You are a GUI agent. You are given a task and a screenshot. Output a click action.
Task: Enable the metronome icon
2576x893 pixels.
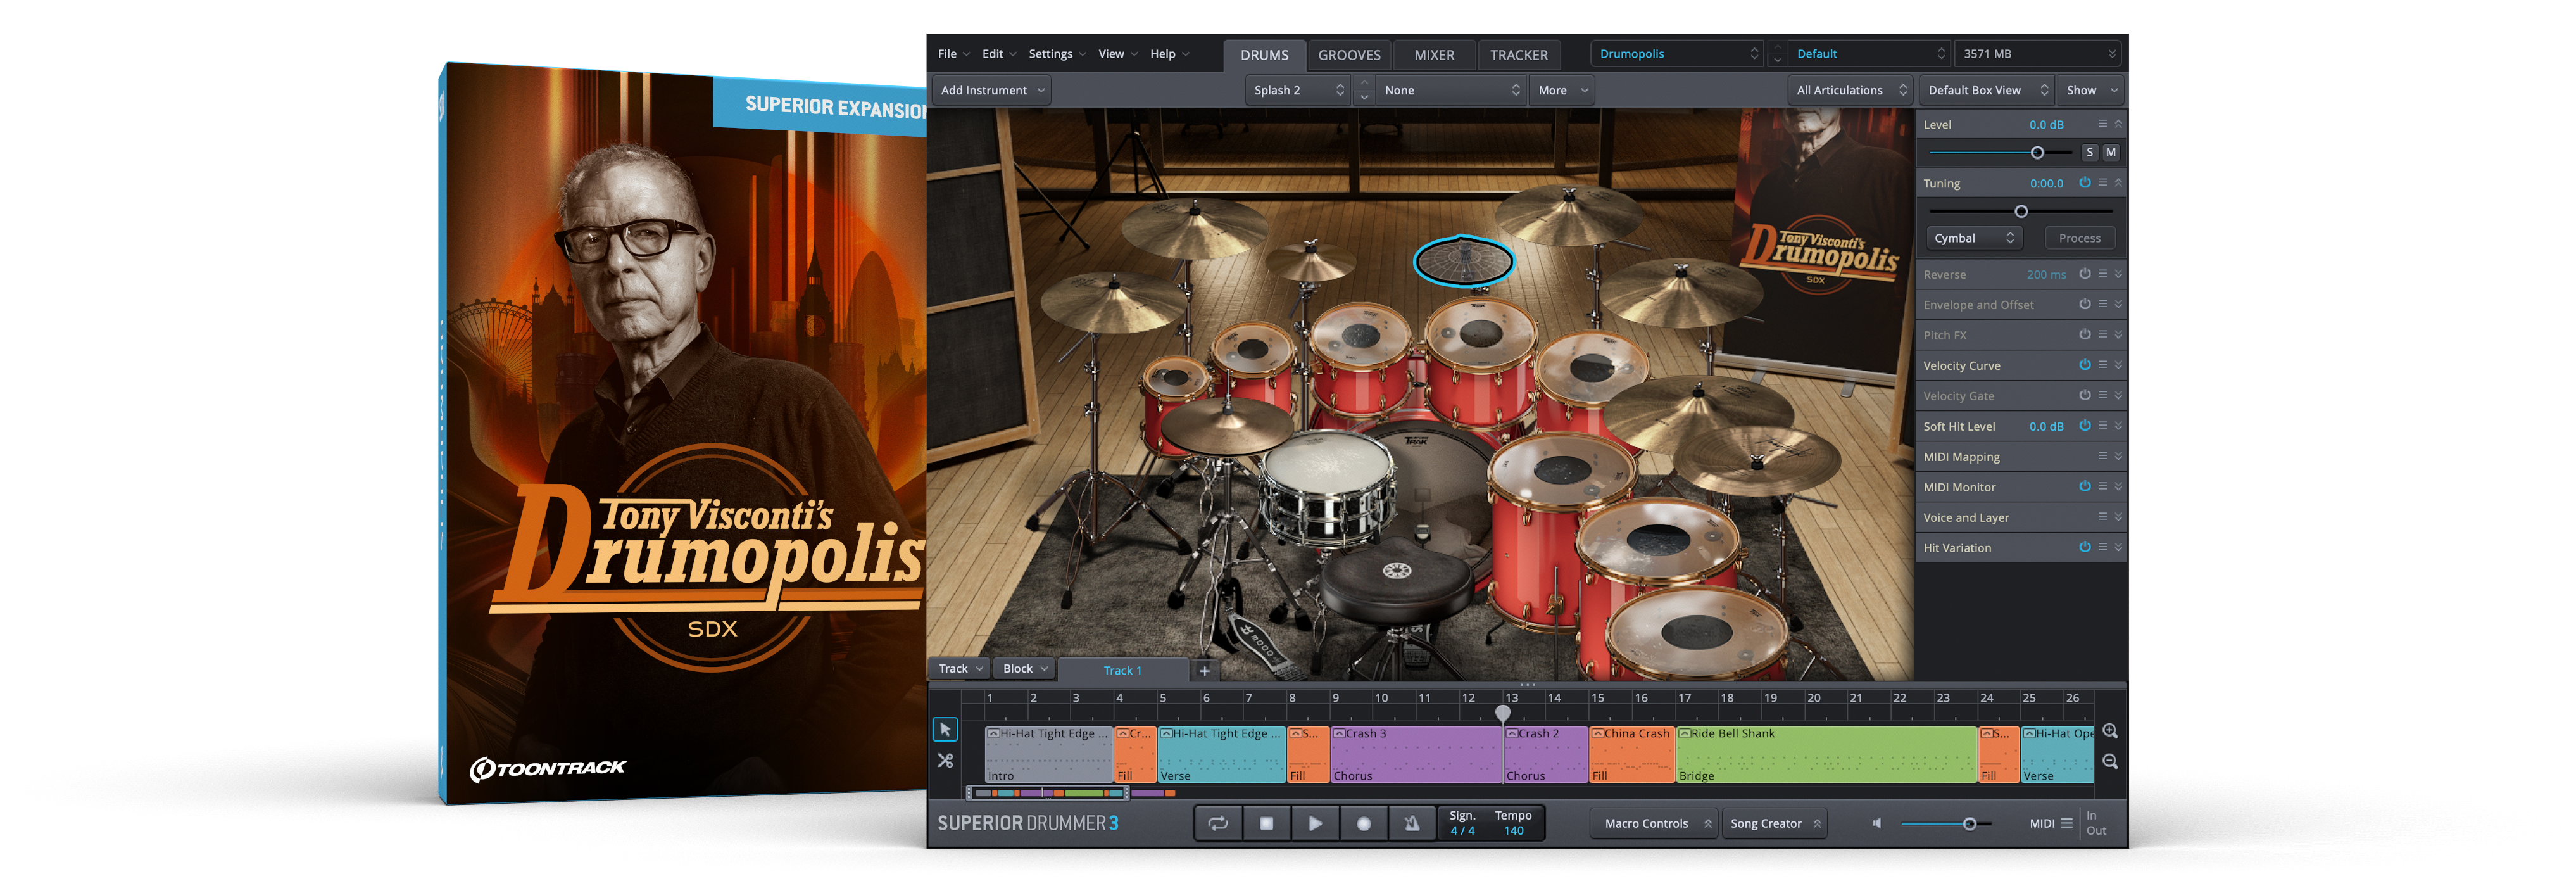pyautogui.click(x=1411, y=823)
